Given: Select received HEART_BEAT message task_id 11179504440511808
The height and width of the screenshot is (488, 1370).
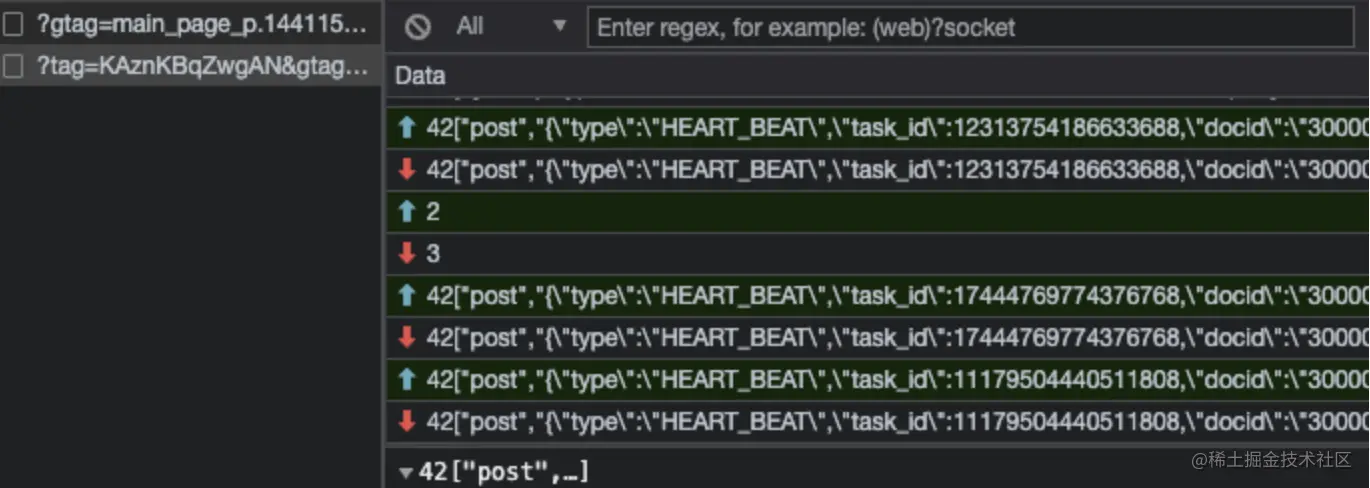Looking at the screenshot, I should [878, 422].
